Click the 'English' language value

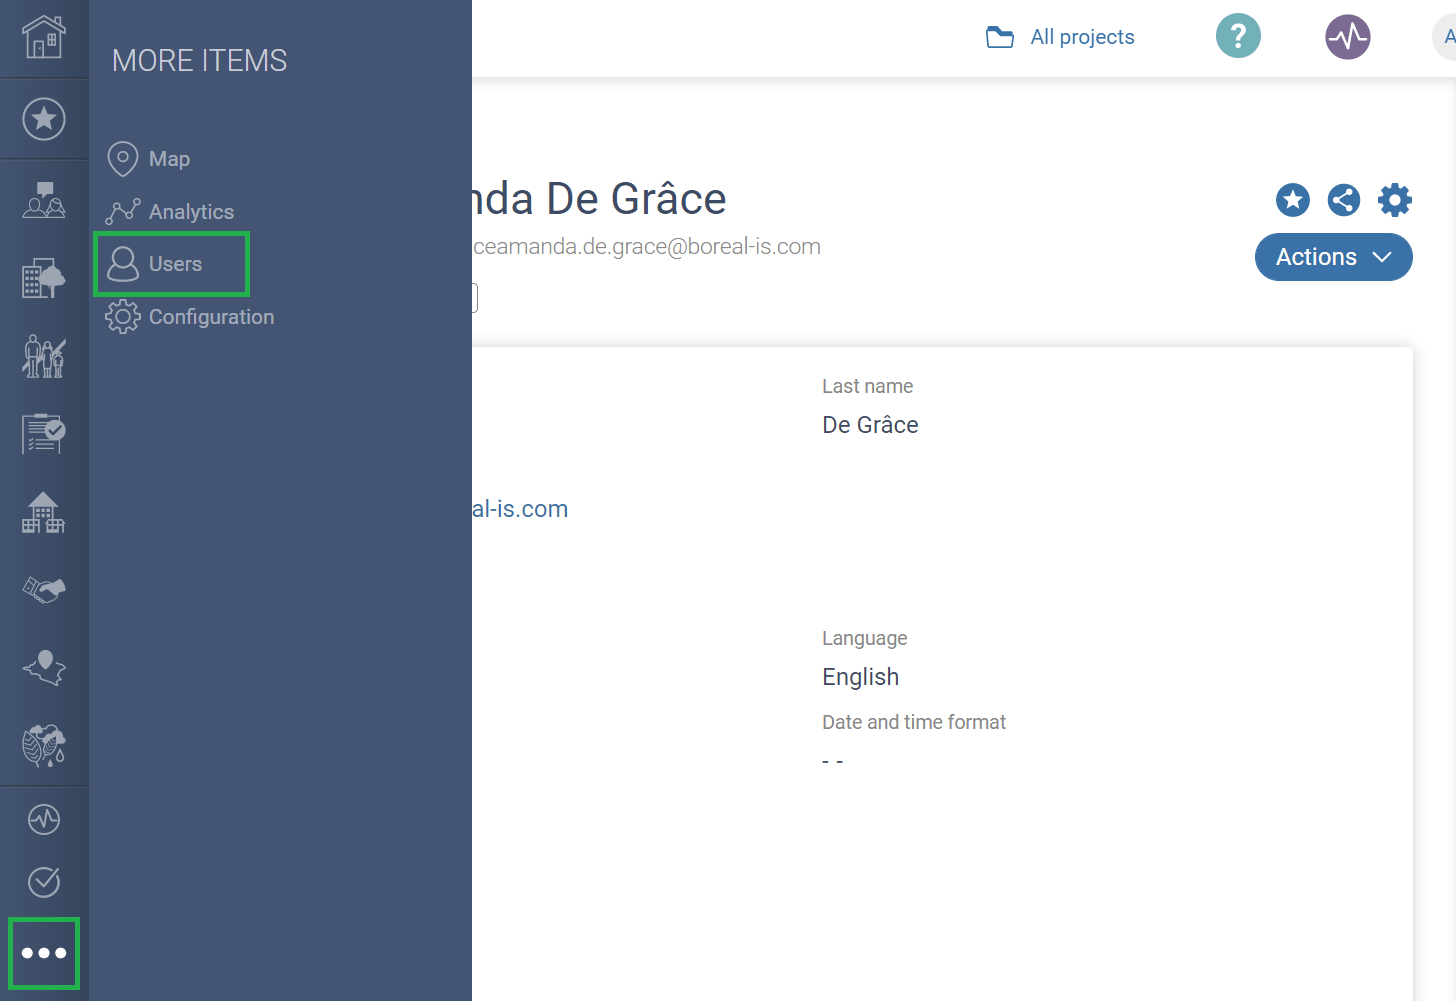860,677
